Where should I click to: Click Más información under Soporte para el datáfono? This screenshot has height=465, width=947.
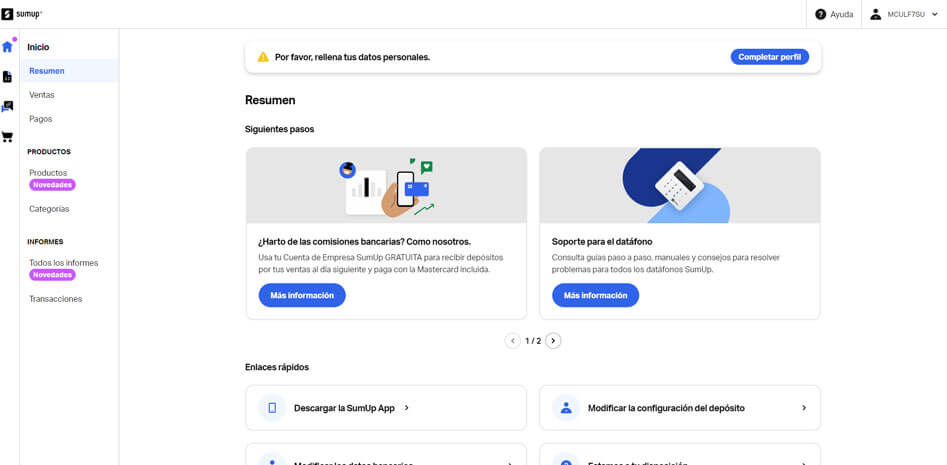coord(595,295)
